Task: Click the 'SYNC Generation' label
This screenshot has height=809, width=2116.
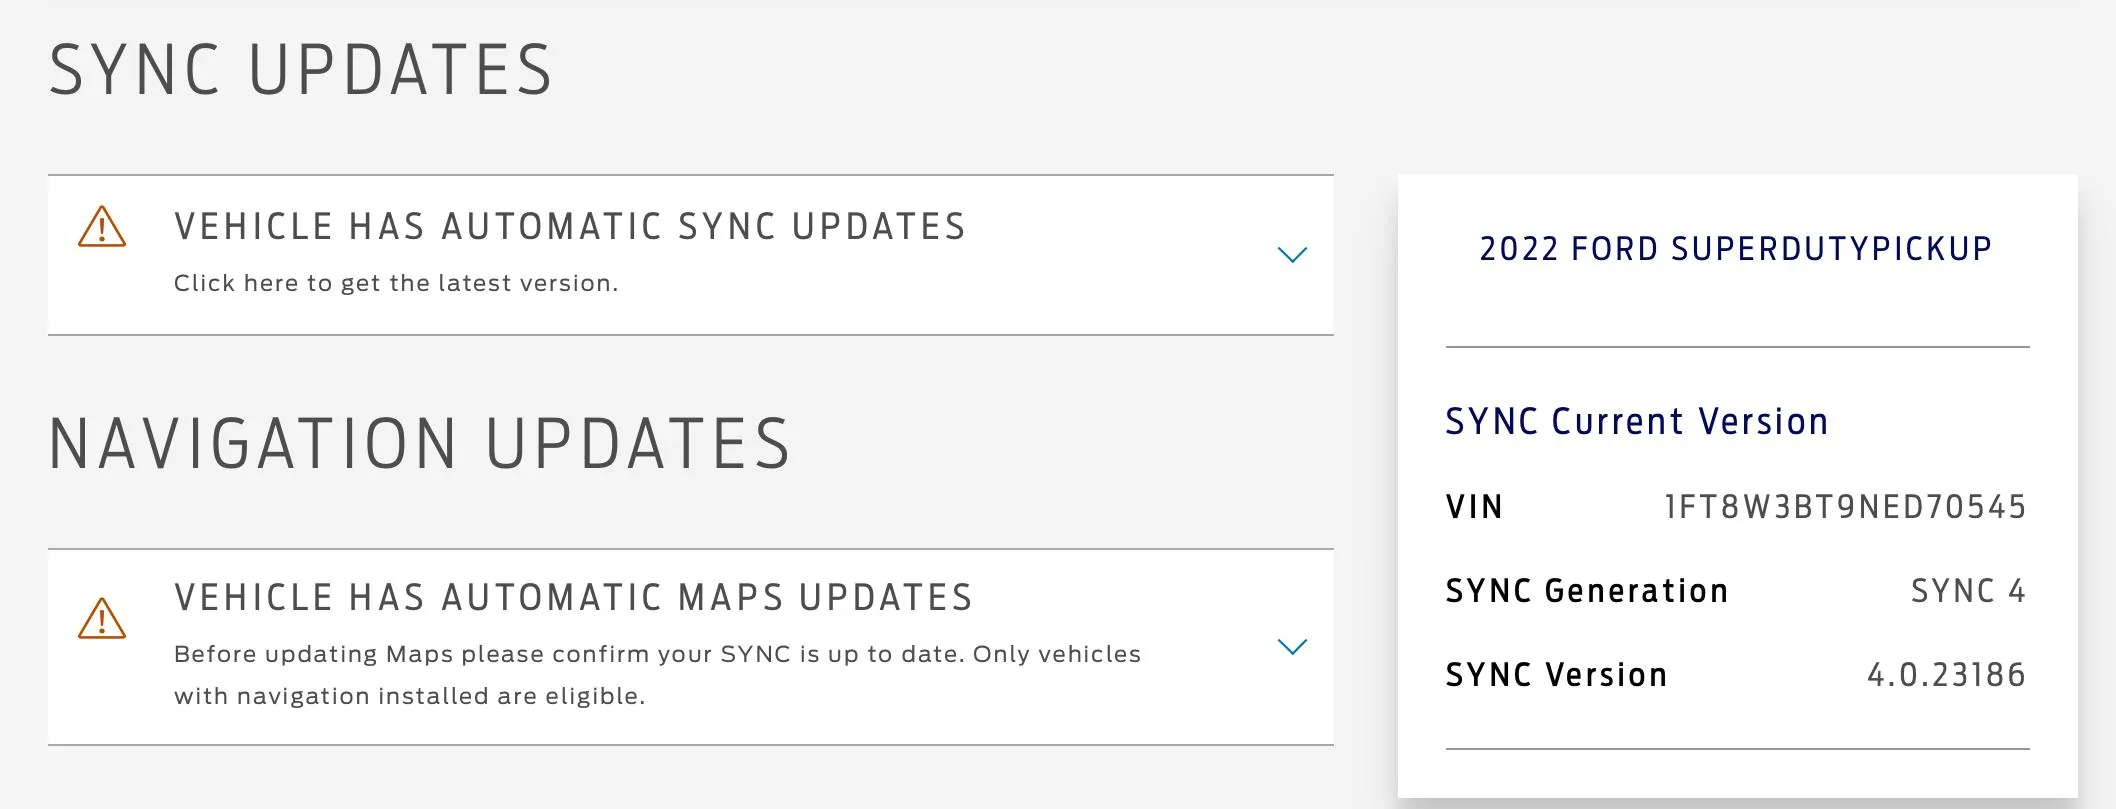Action: pos(1587,591)
